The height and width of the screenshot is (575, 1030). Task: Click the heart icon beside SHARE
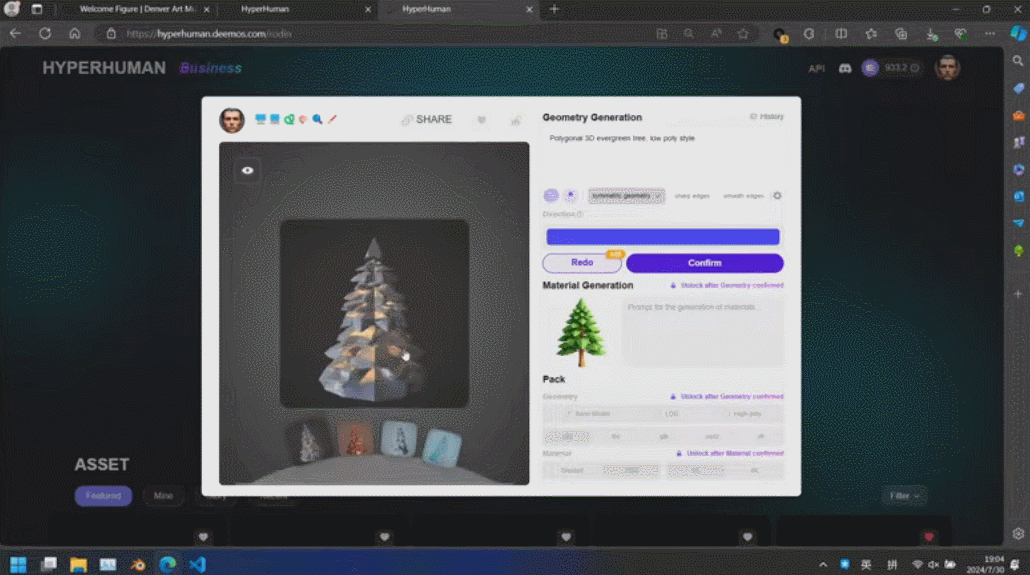(481, 120)
